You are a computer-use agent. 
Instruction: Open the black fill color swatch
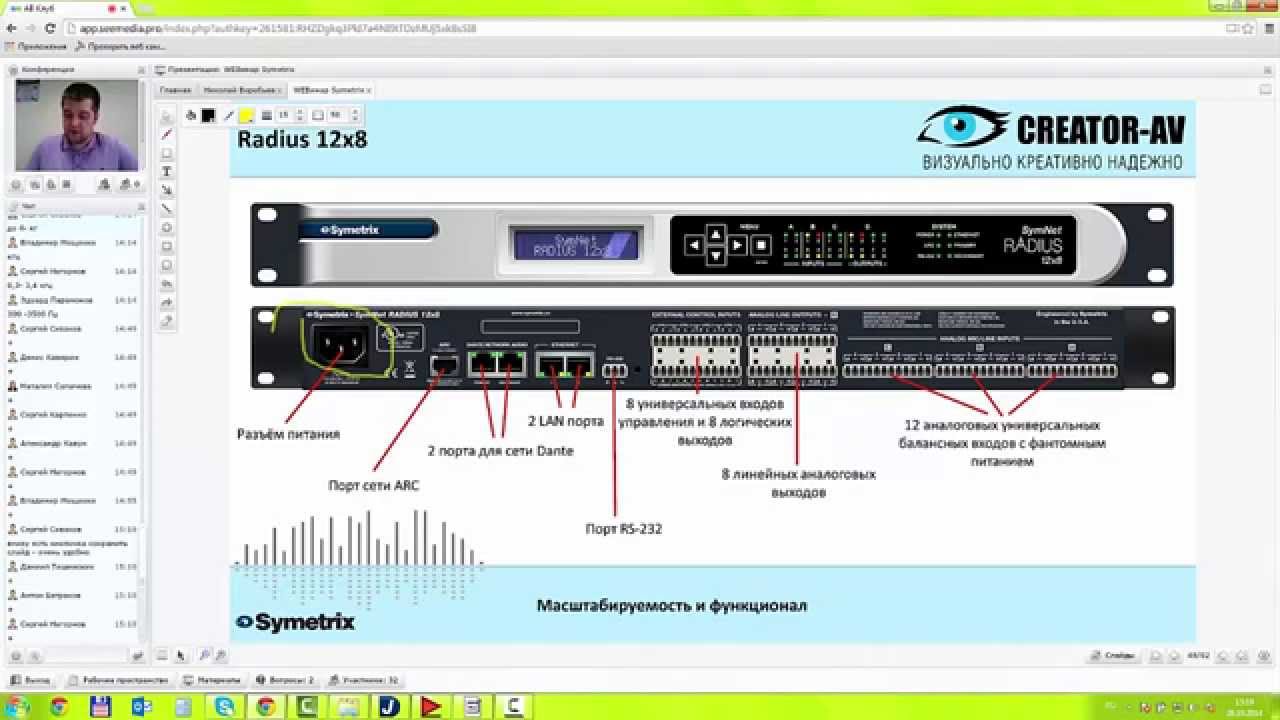coord(208,115)
